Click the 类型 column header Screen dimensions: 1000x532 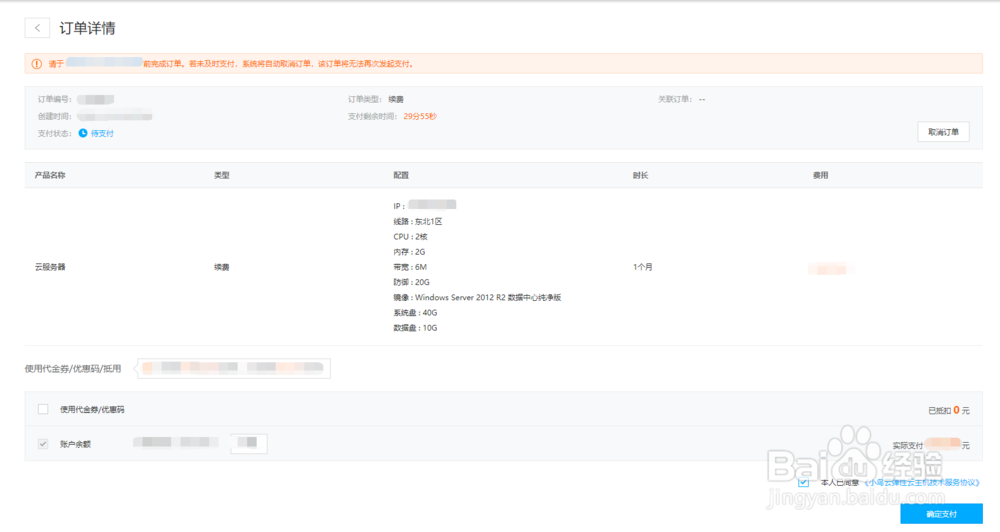(x=221, y=175)
